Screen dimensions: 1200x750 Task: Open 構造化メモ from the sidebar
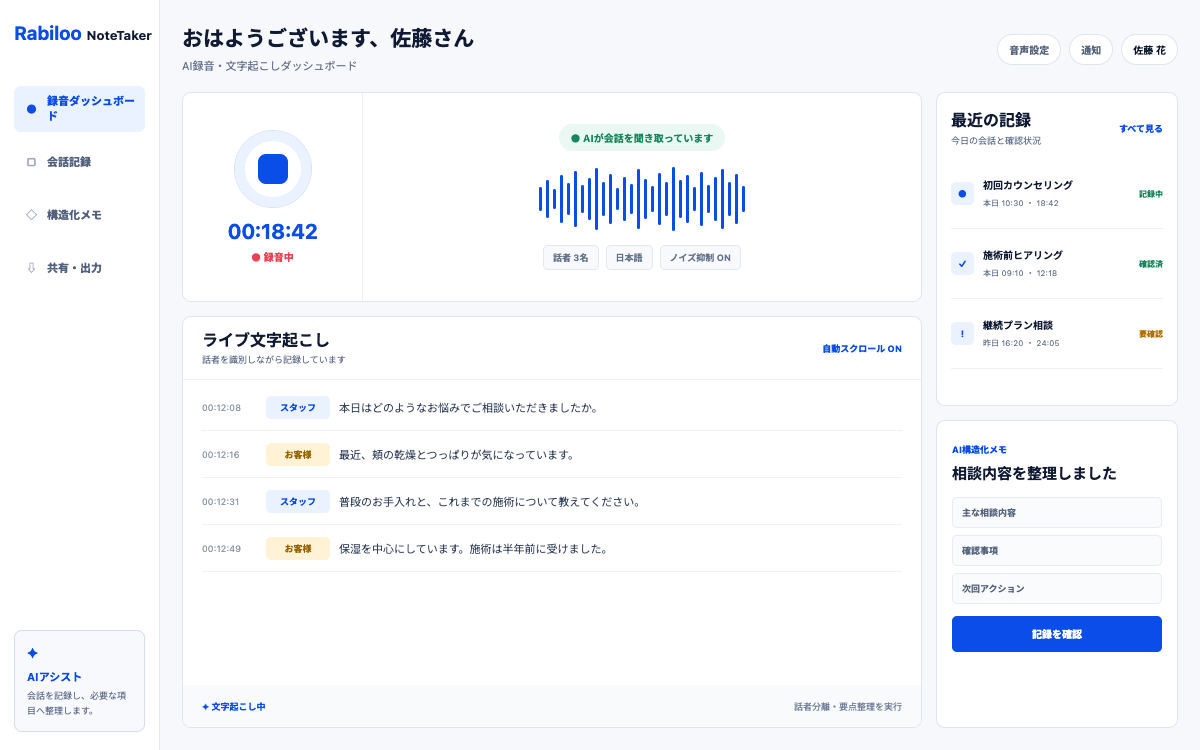79,215
